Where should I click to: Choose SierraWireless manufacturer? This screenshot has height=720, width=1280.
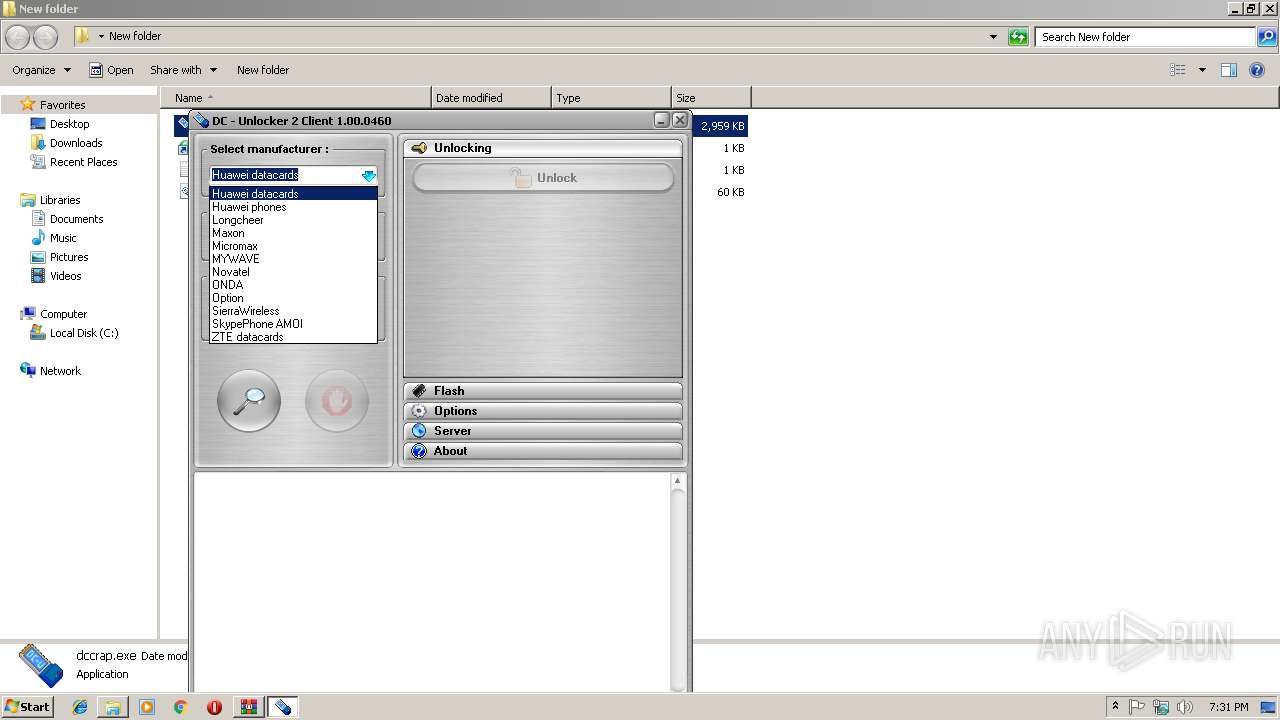tap(293, 311)
